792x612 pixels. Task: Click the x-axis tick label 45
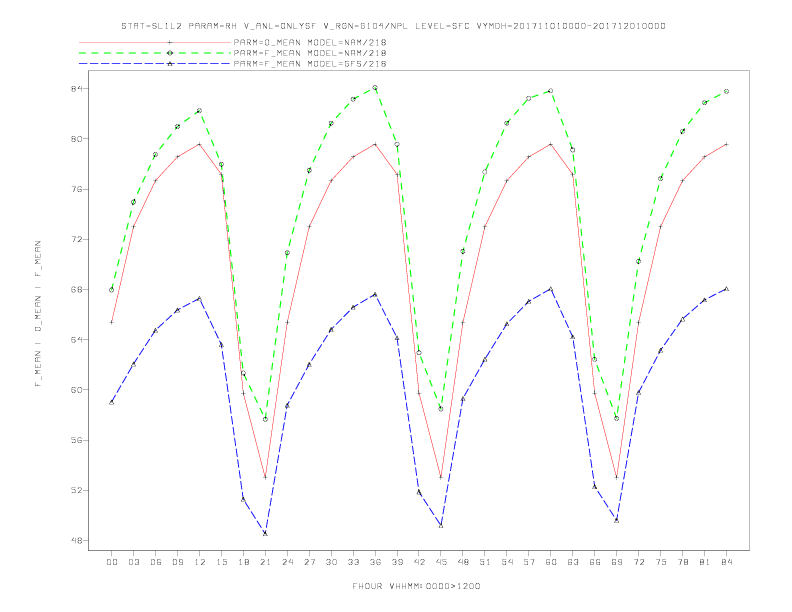click(x=441, y=562)
